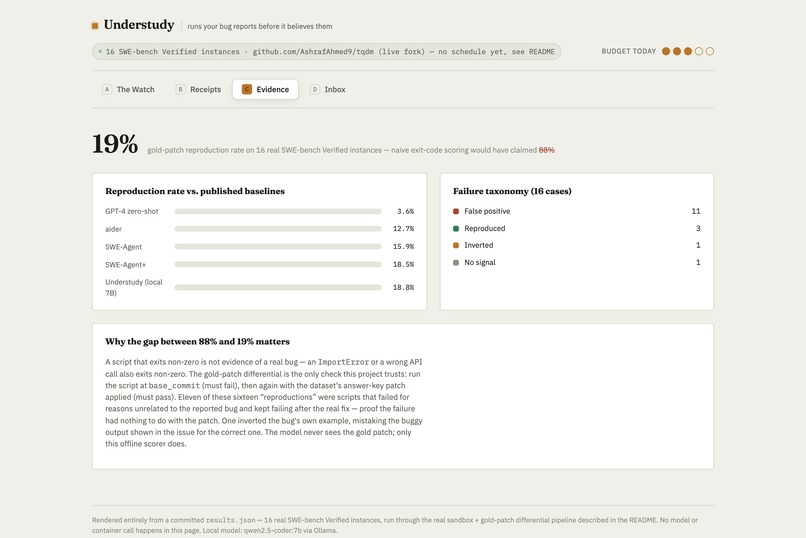806x538 pixels.
Task: Click 'Reproduction rate vs. published baselines' heading
Action: [195, 191]
